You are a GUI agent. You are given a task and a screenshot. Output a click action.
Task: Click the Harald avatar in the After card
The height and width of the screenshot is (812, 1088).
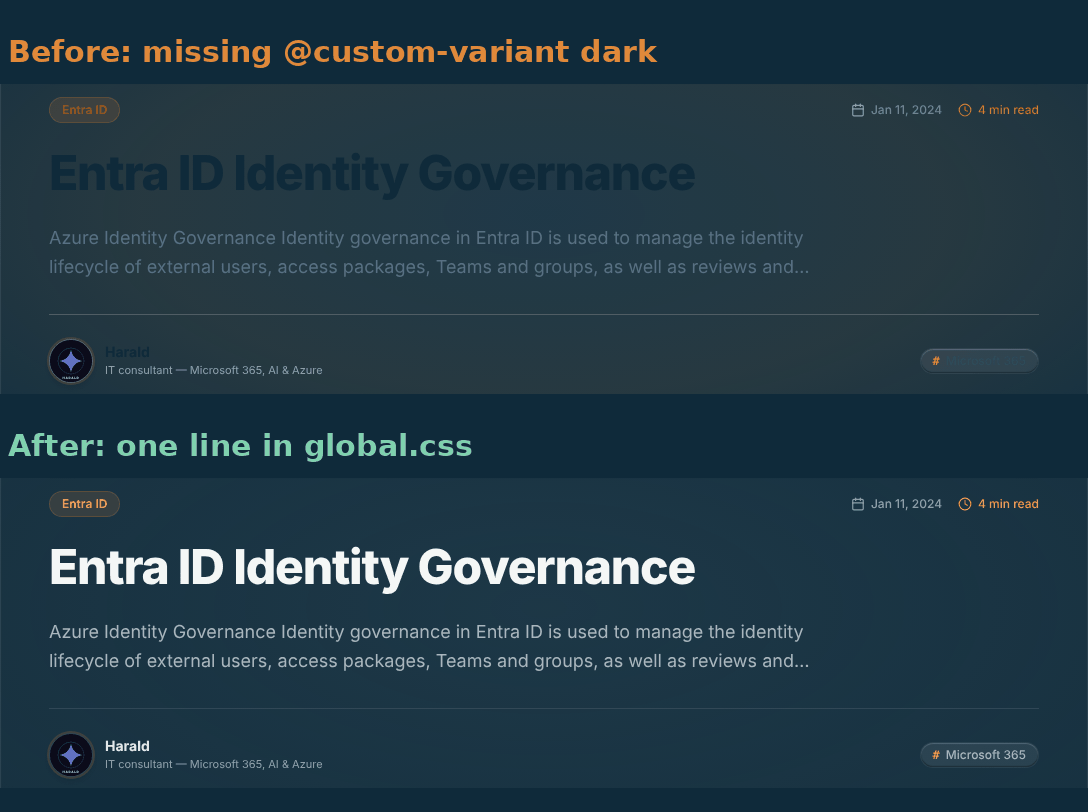click(x=71, y=755)
